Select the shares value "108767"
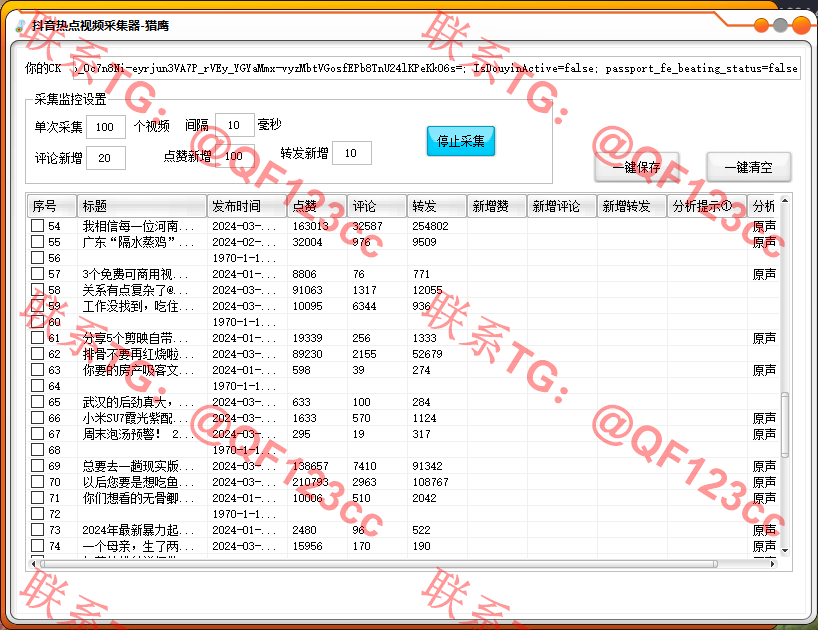Viewport: 818px width, 630px height. pyautogui.click(x=430, y=482)
